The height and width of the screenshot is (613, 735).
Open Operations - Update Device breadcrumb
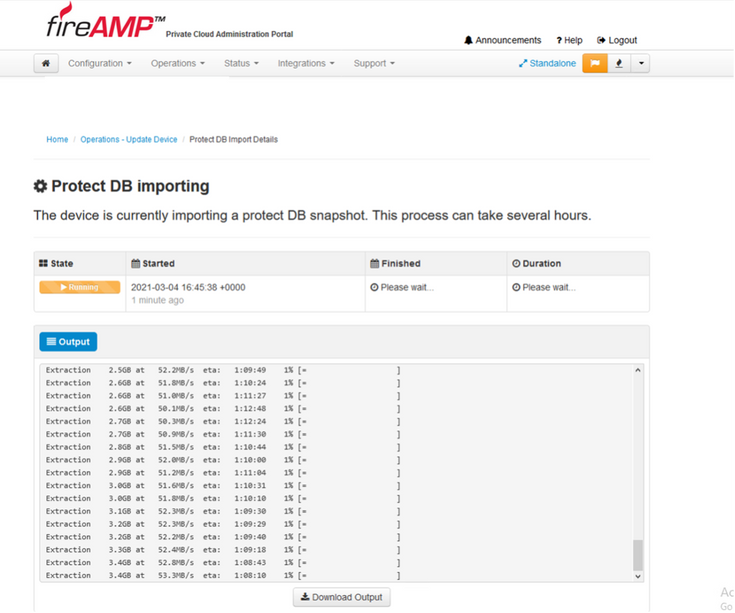coord(129,140)
